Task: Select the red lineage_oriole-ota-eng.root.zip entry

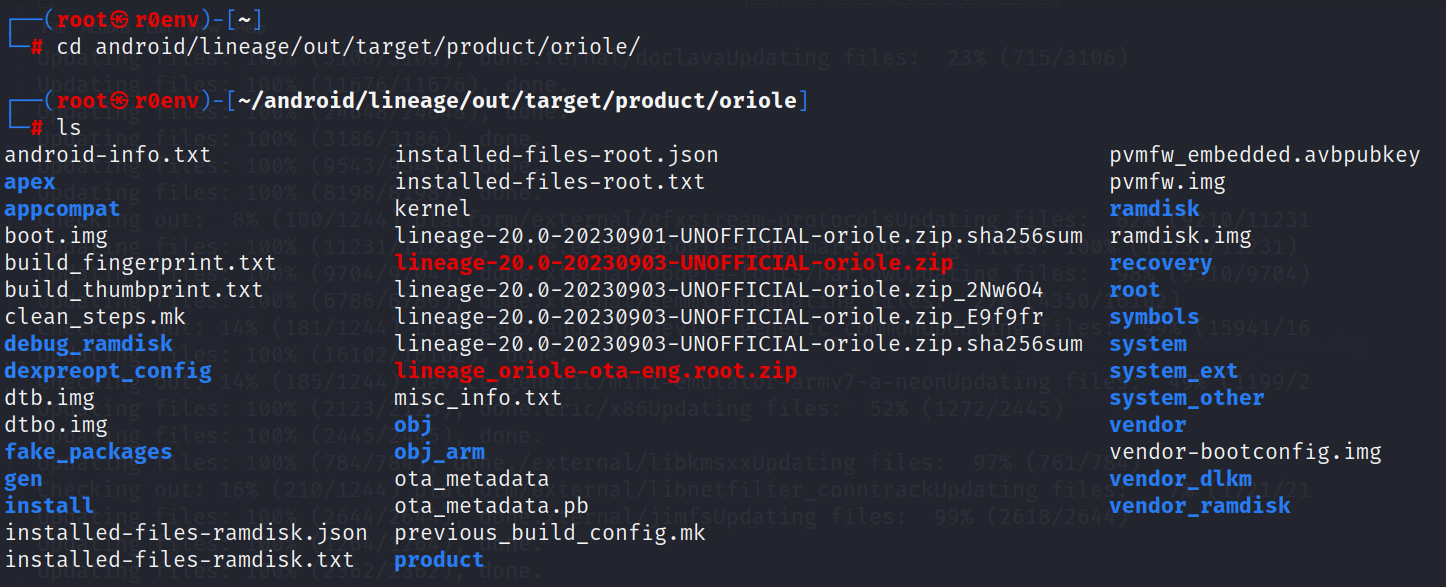Action: (x=595, y=371)
